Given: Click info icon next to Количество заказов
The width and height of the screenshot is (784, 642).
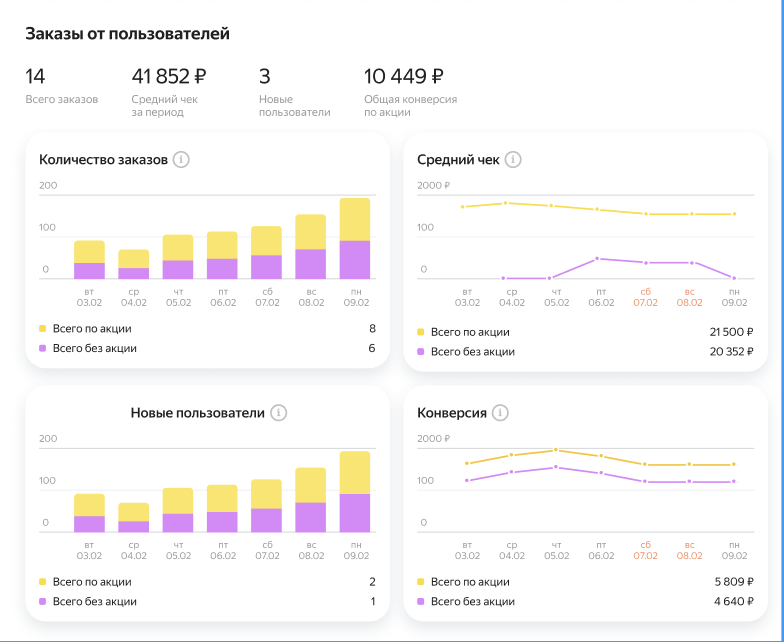Looking at the screenshot, I should point(181,160).
